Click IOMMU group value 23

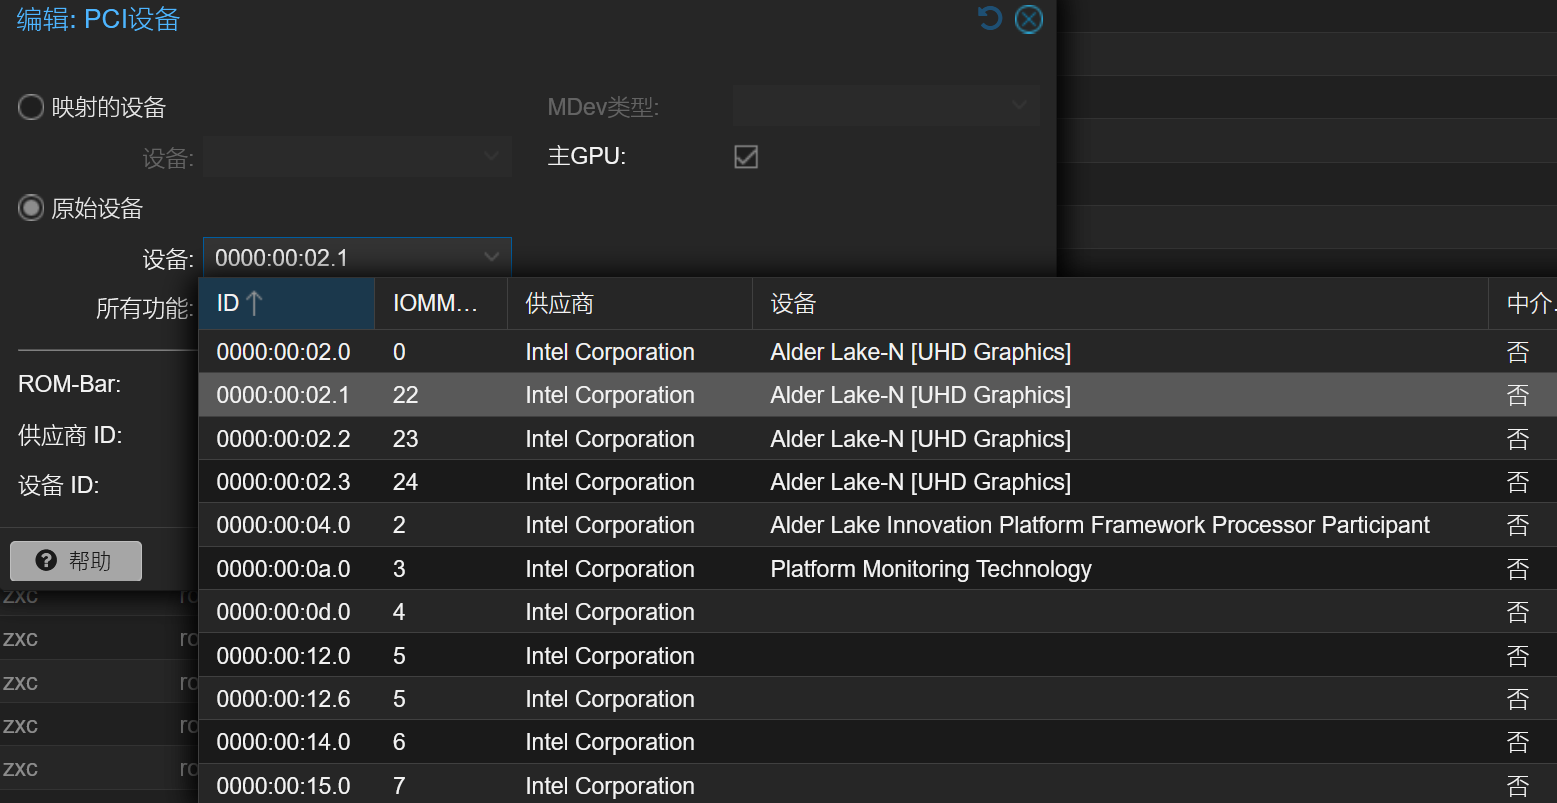tap(405, 439)
